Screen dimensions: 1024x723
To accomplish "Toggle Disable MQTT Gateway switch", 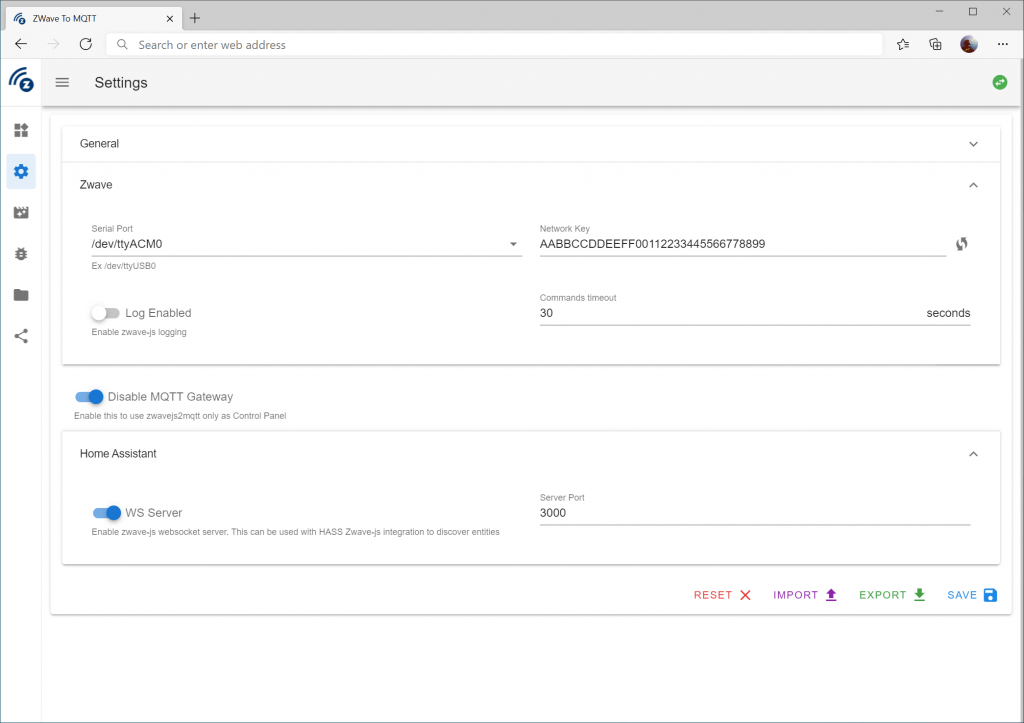I will [89, 396].
